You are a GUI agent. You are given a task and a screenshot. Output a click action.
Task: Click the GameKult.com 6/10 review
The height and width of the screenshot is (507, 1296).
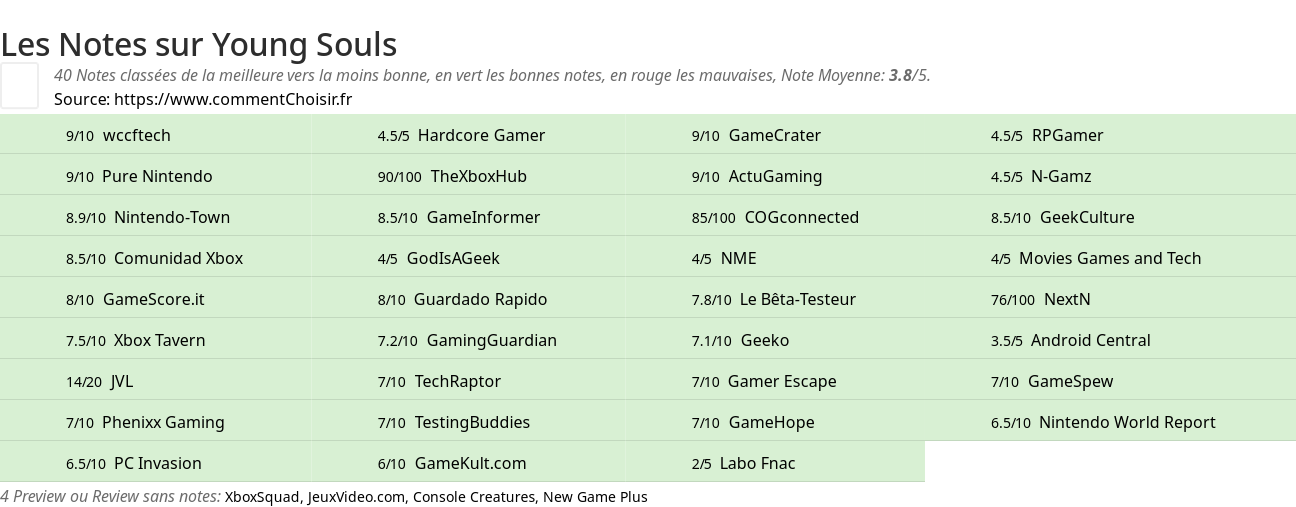(x=470, y=463)
